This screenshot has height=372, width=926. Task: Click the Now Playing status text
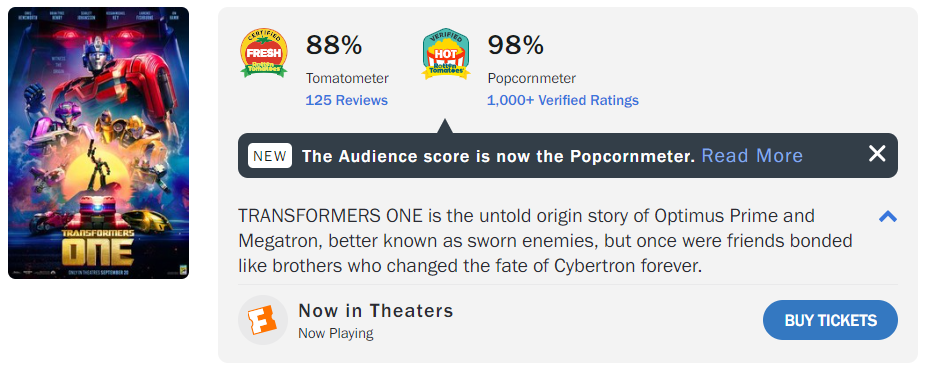pyautogui.click(x=335, y=334)
